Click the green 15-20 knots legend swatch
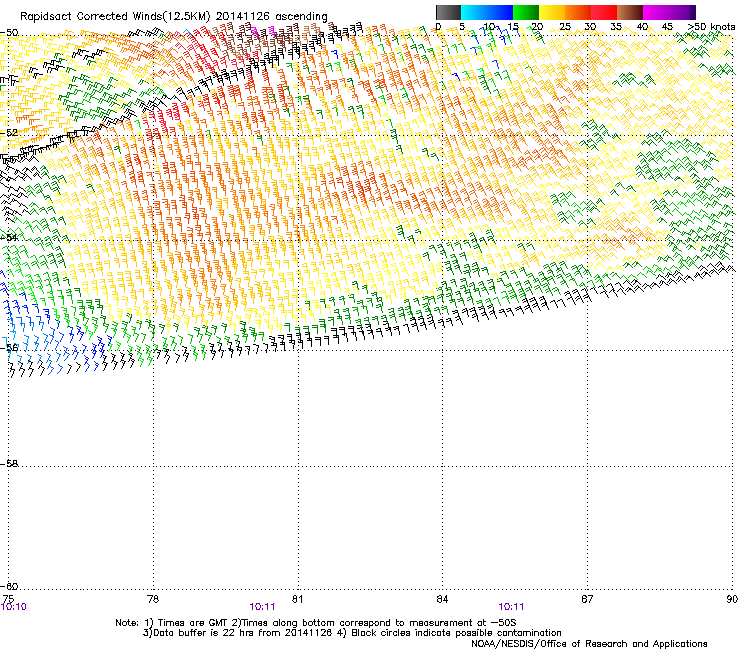740x650 pixels. tap(525, 12)
